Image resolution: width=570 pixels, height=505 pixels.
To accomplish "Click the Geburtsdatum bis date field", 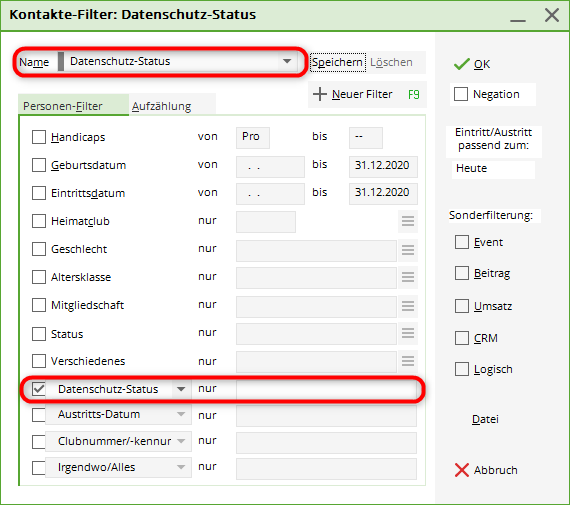I will (383, 166).
